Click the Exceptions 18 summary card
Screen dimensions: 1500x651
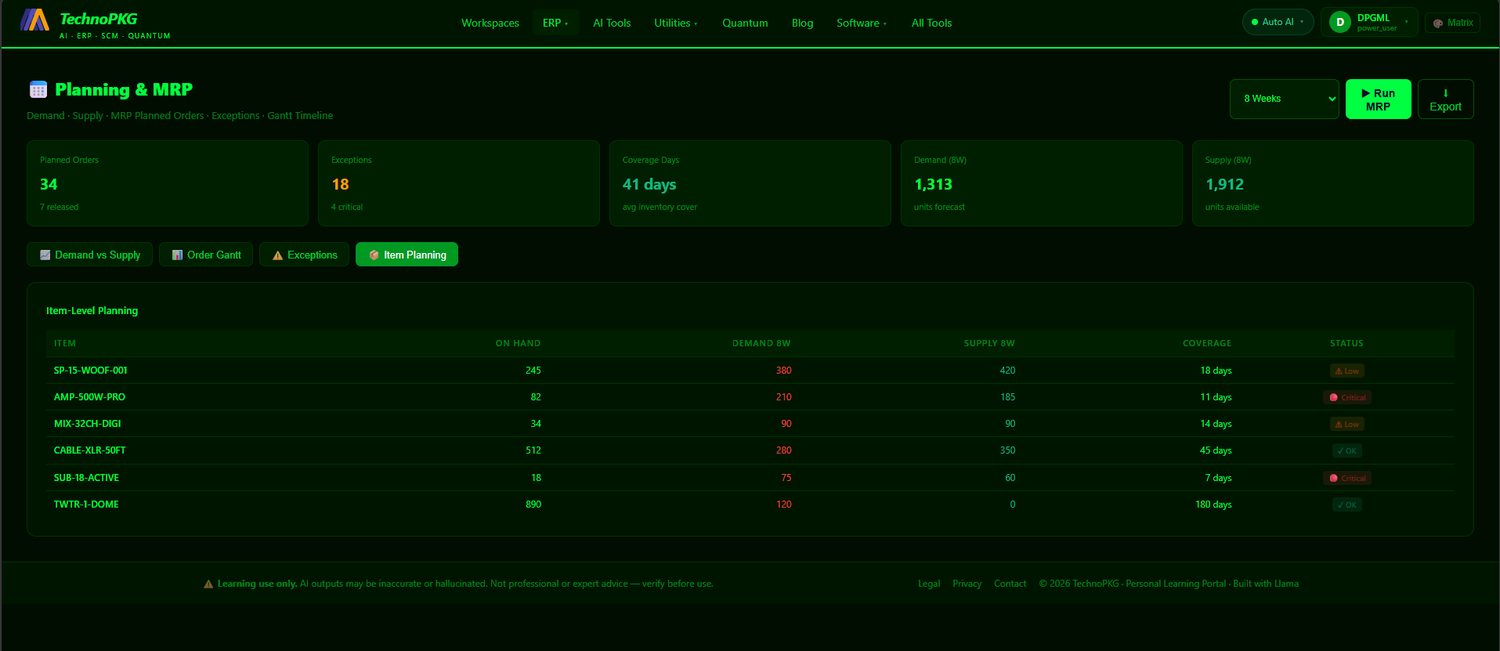tap(459, 183)
